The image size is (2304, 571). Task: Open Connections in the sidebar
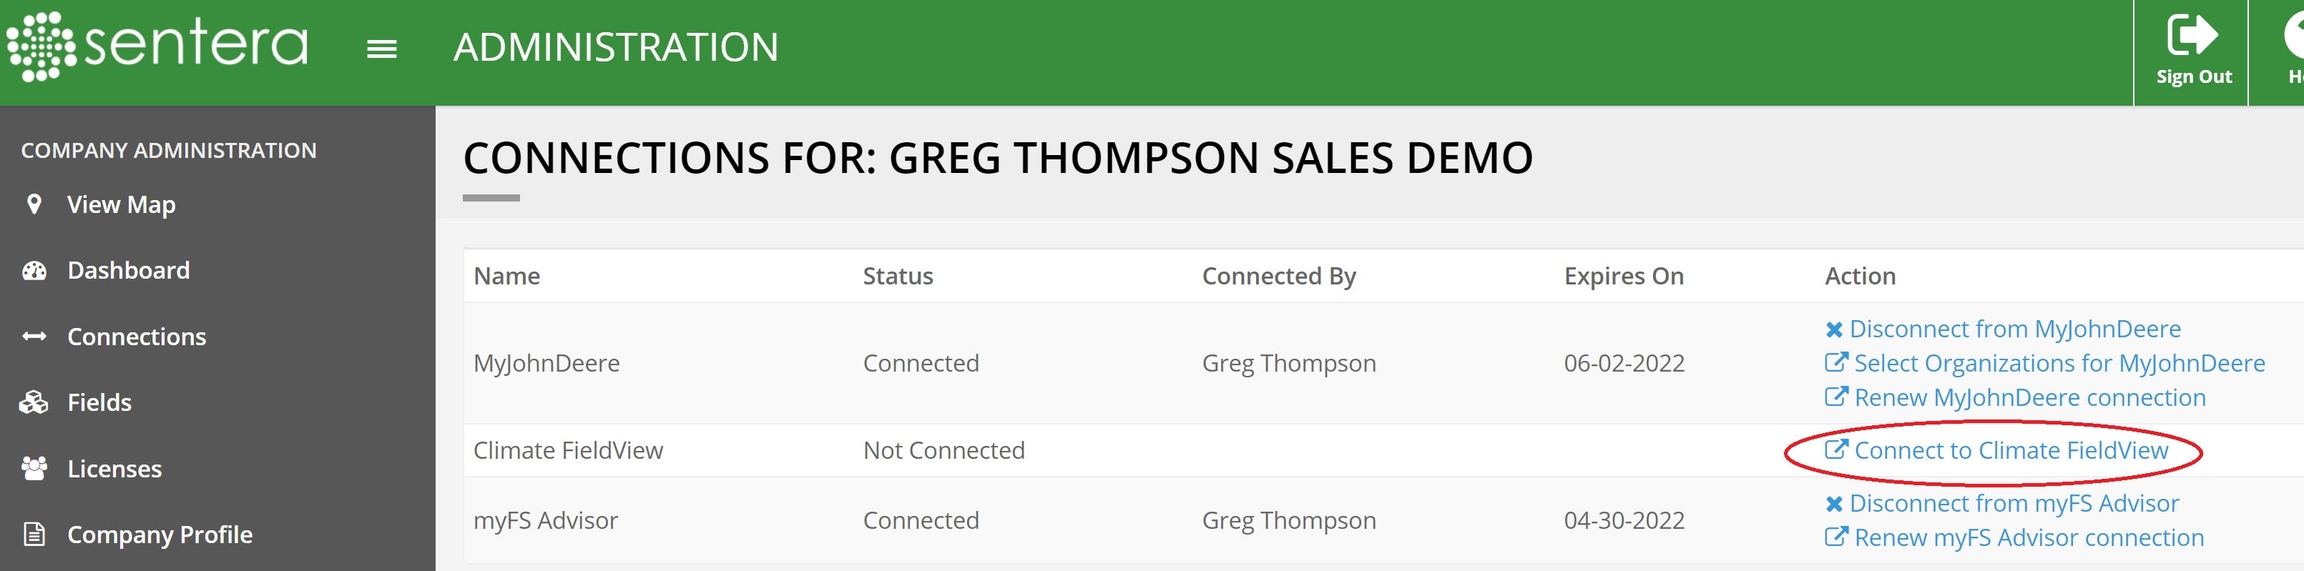point(136,337)
